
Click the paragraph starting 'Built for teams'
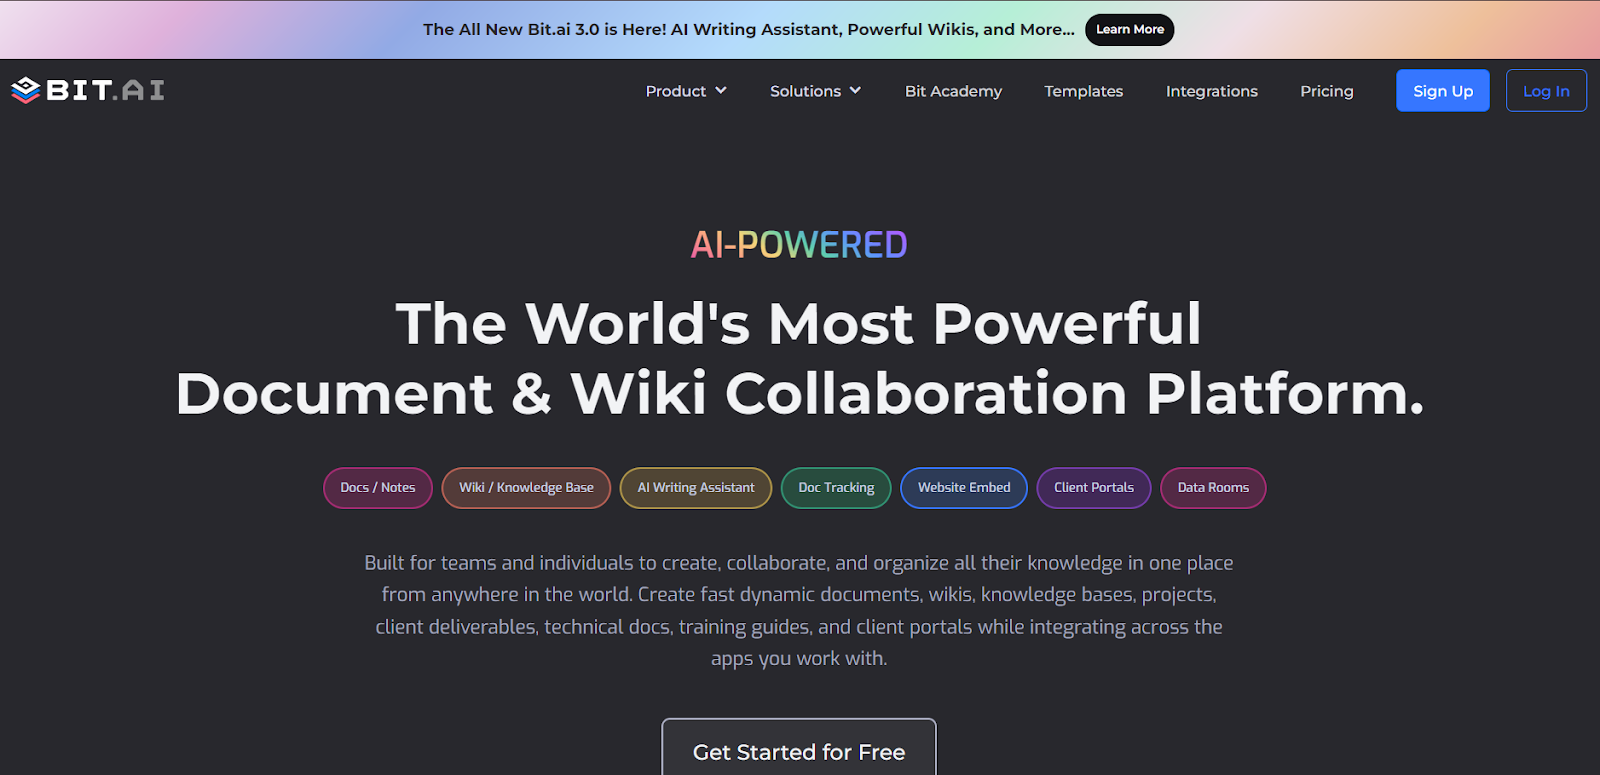tap(799, 610)
